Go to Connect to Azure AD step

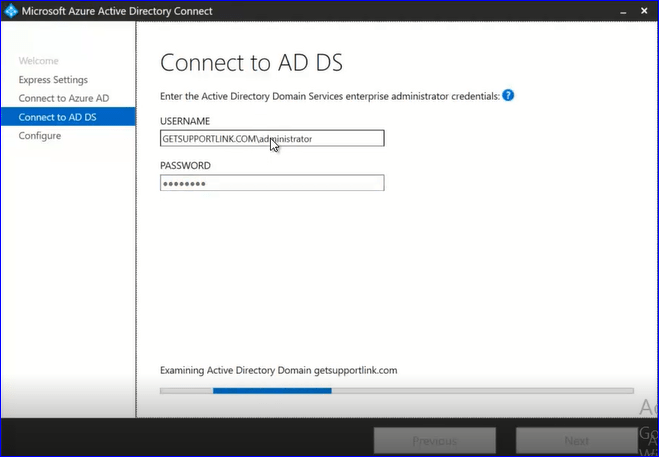point(64,98)
